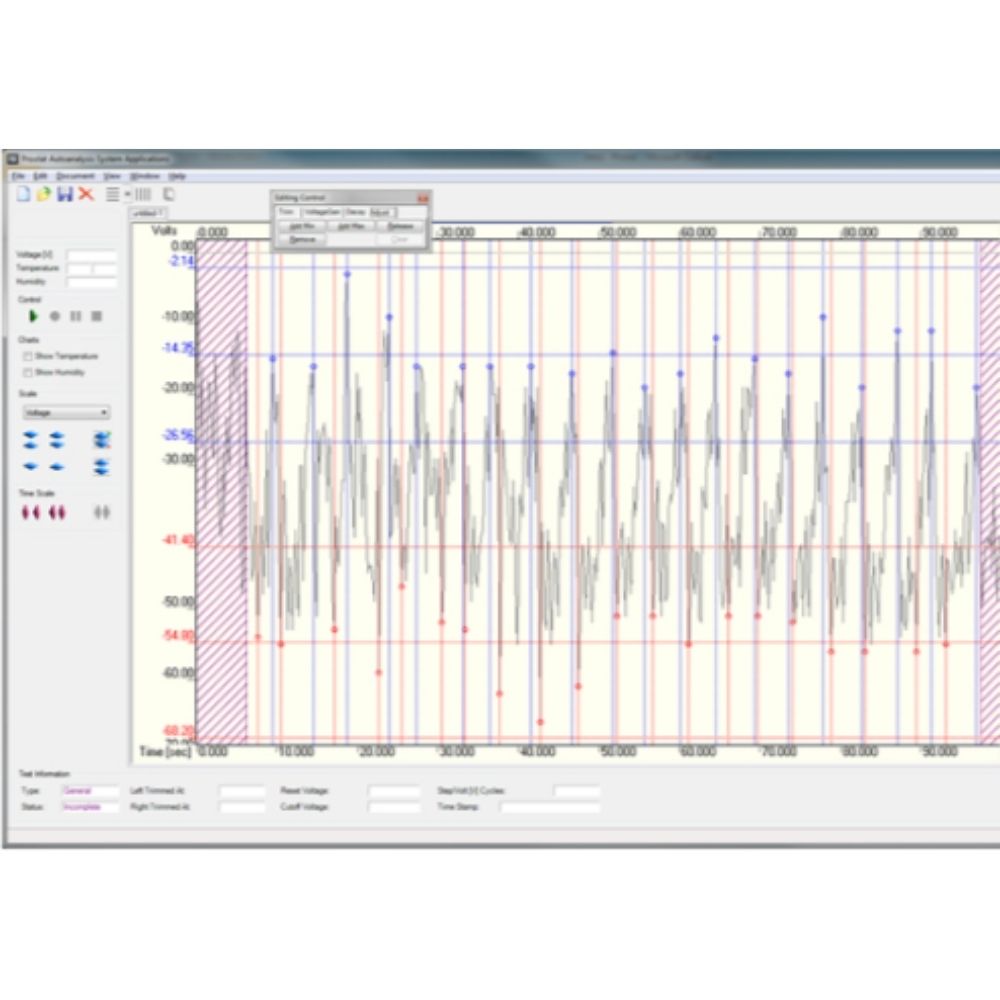Screen dimensions: 1000x1000
Task: Enable the Show Temperature checkbox
Action: coord(27,356)
